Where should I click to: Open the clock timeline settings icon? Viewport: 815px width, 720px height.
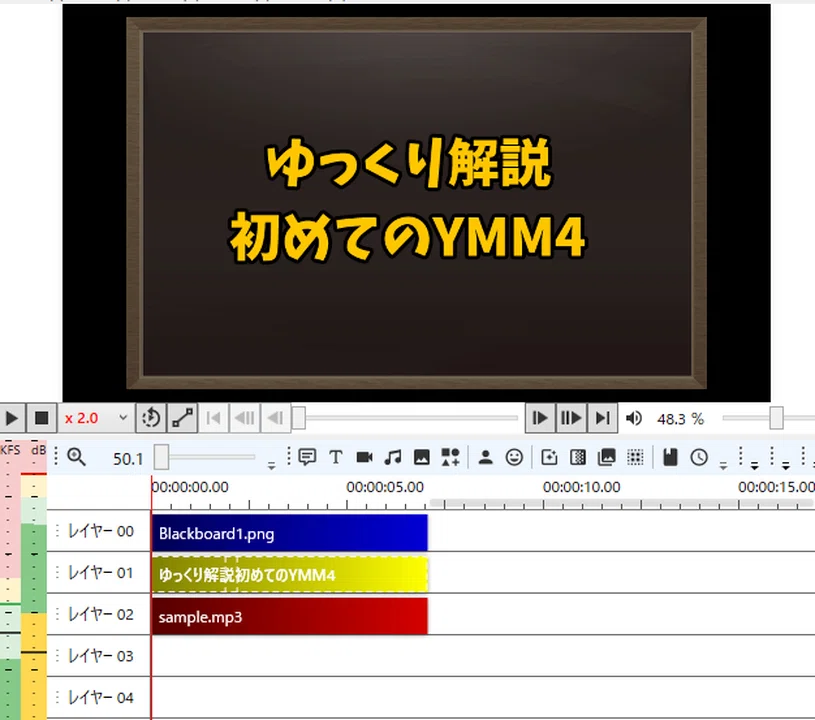coord(699,457)
